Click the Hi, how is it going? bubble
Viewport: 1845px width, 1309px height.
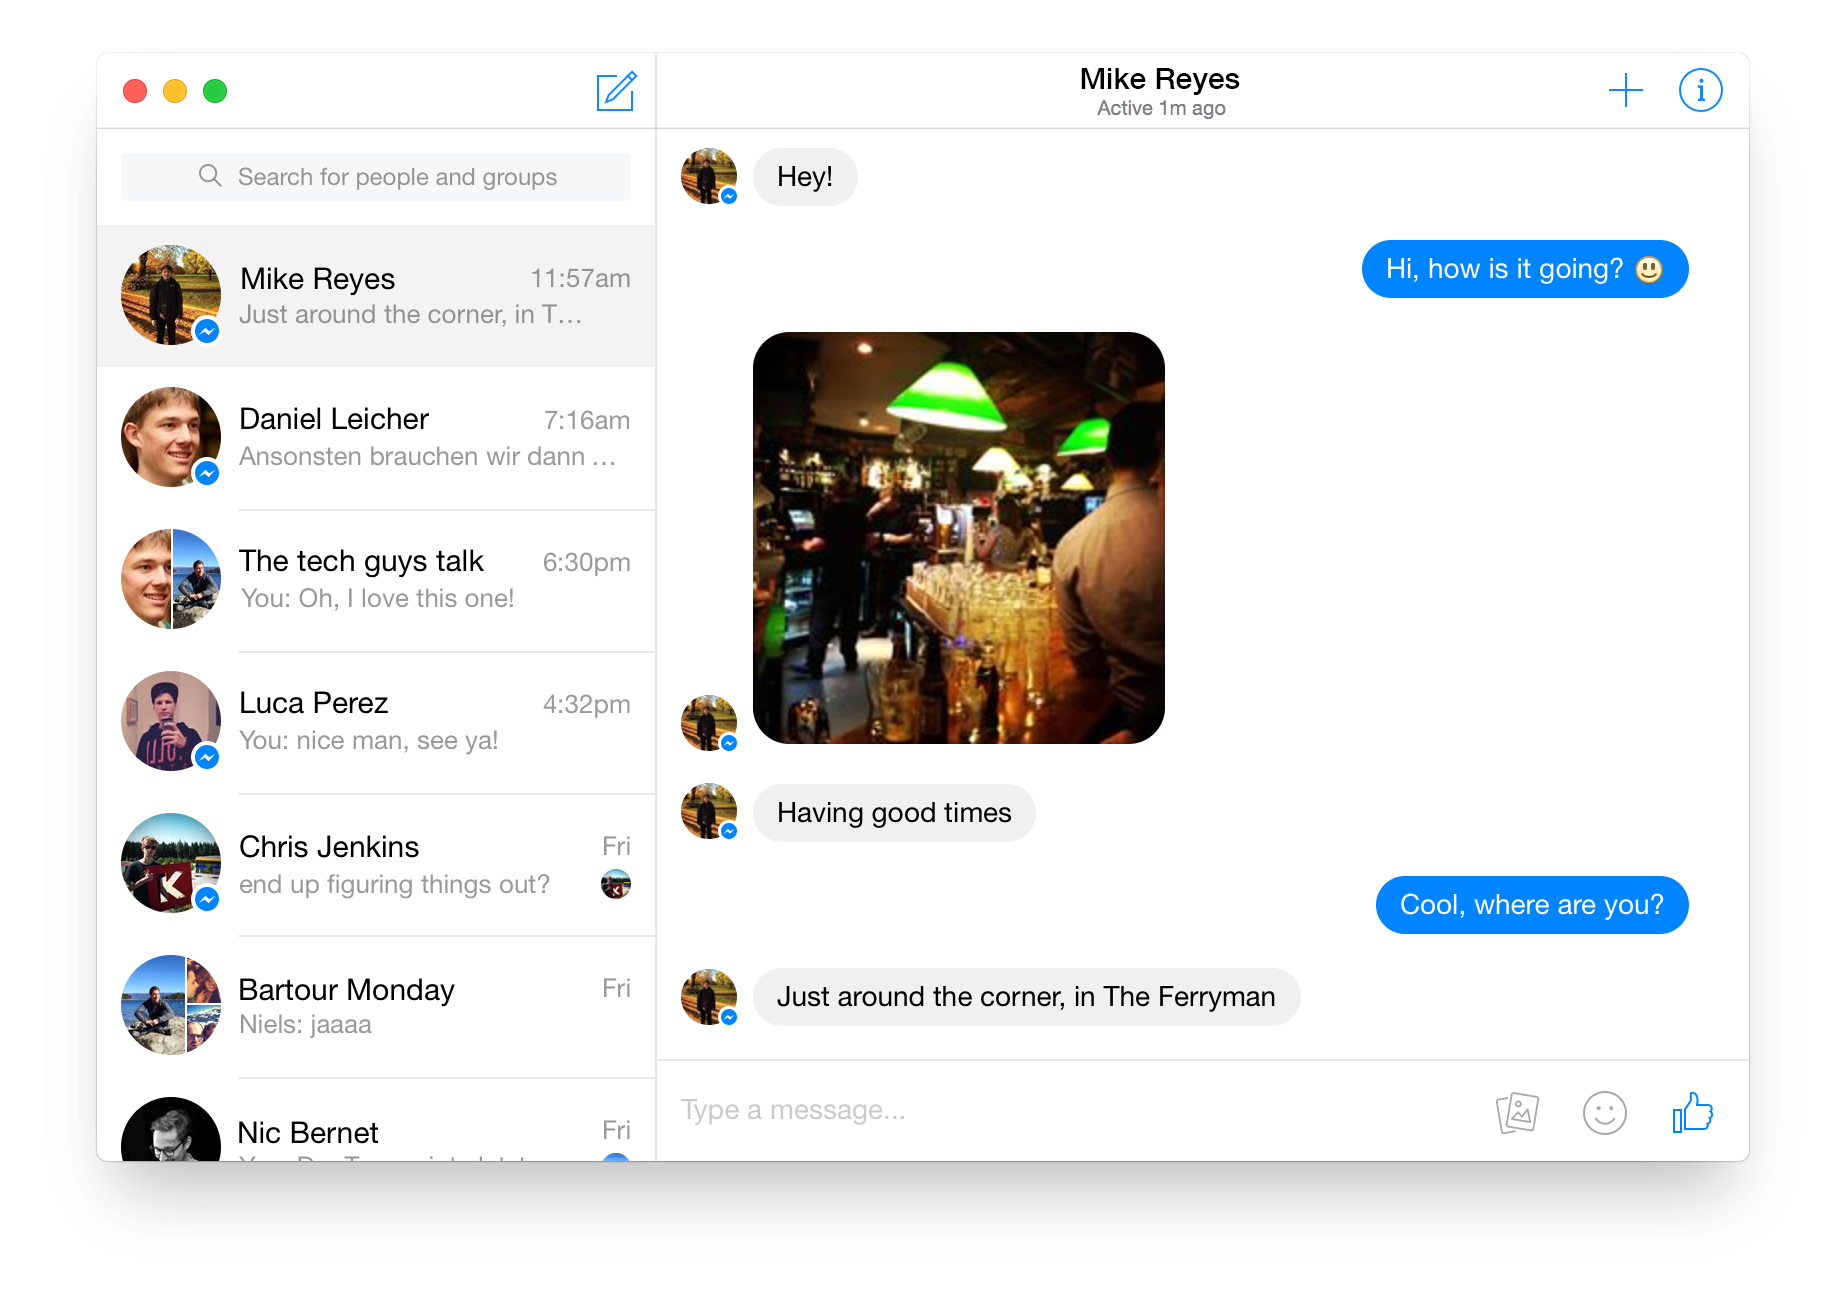pyautogui.click(x=1525, y=269)
